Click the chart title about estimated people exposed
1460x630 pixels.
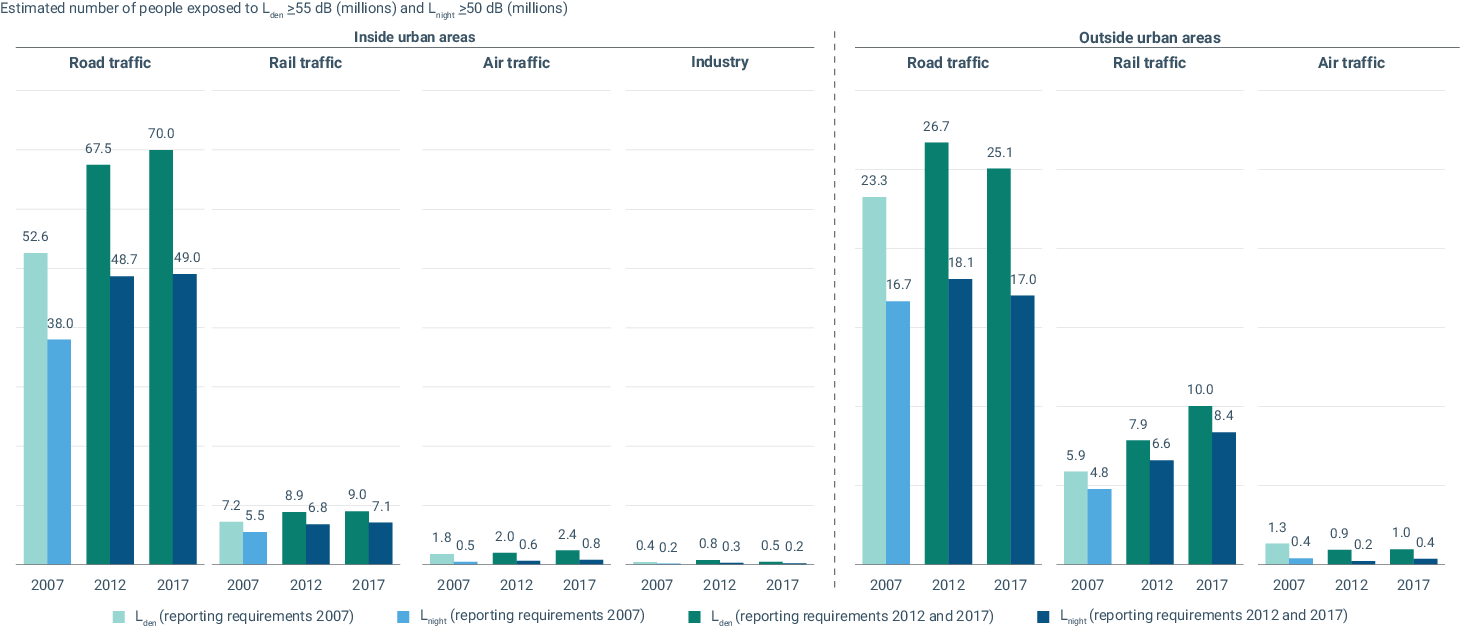(x=284, y=9)
